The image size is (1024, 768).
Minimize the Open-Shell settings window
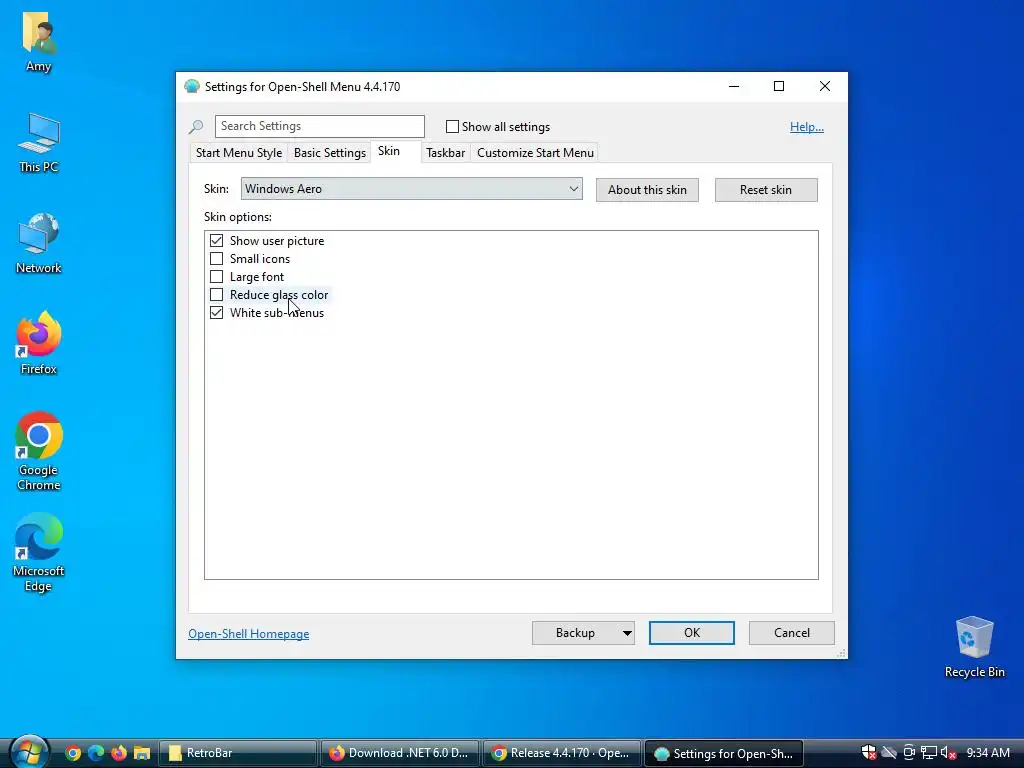click(x=734, y=86)
